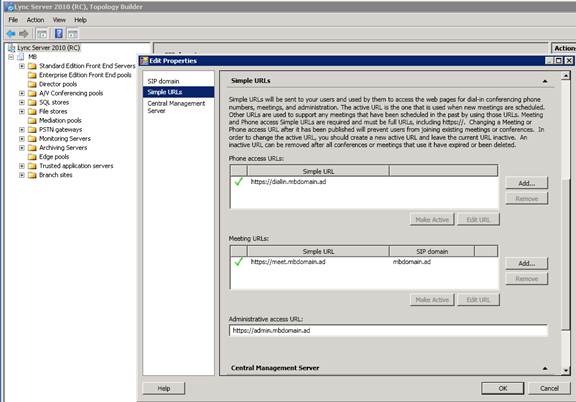Click Simple URL column header in Meeting URLs
This screenshot has height=402, width=576.
pos(318,252)
